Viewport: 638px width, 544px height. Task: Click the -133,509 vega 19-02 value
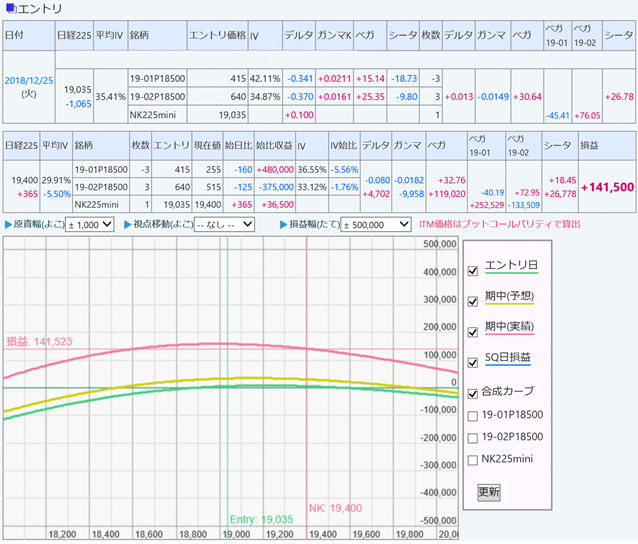tap(524, 205)
